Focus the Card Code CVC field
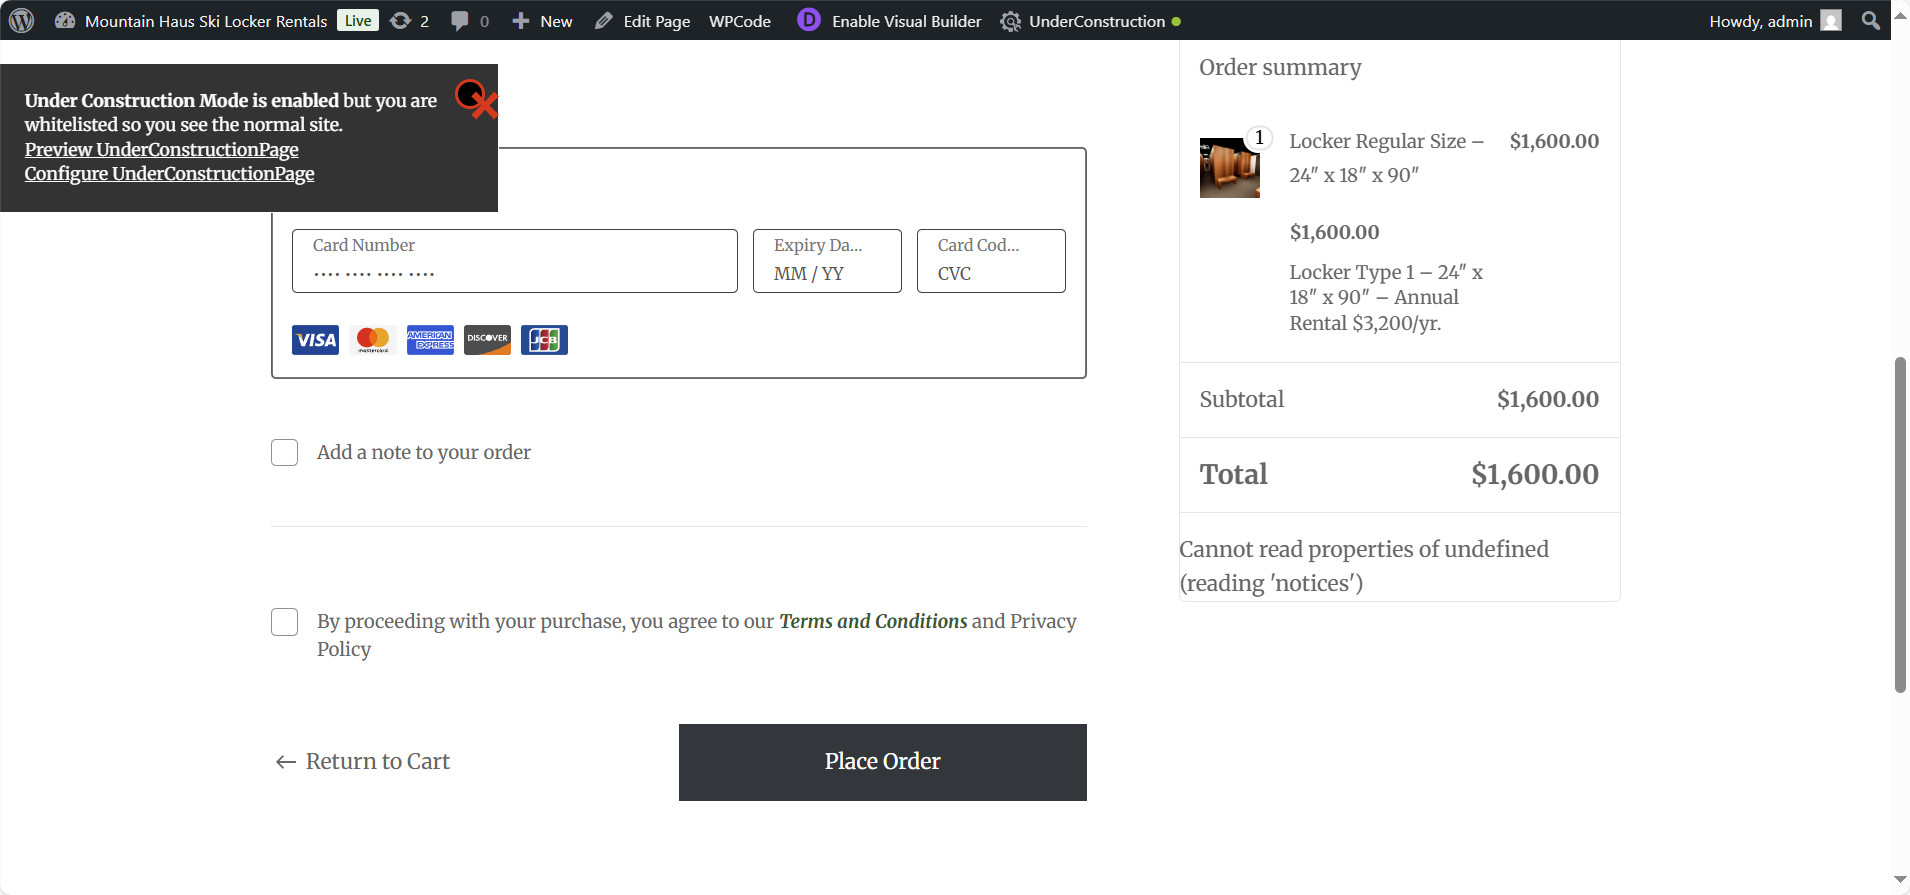The height and width of the screenshot is (895, 1910). tap(991, 261)
